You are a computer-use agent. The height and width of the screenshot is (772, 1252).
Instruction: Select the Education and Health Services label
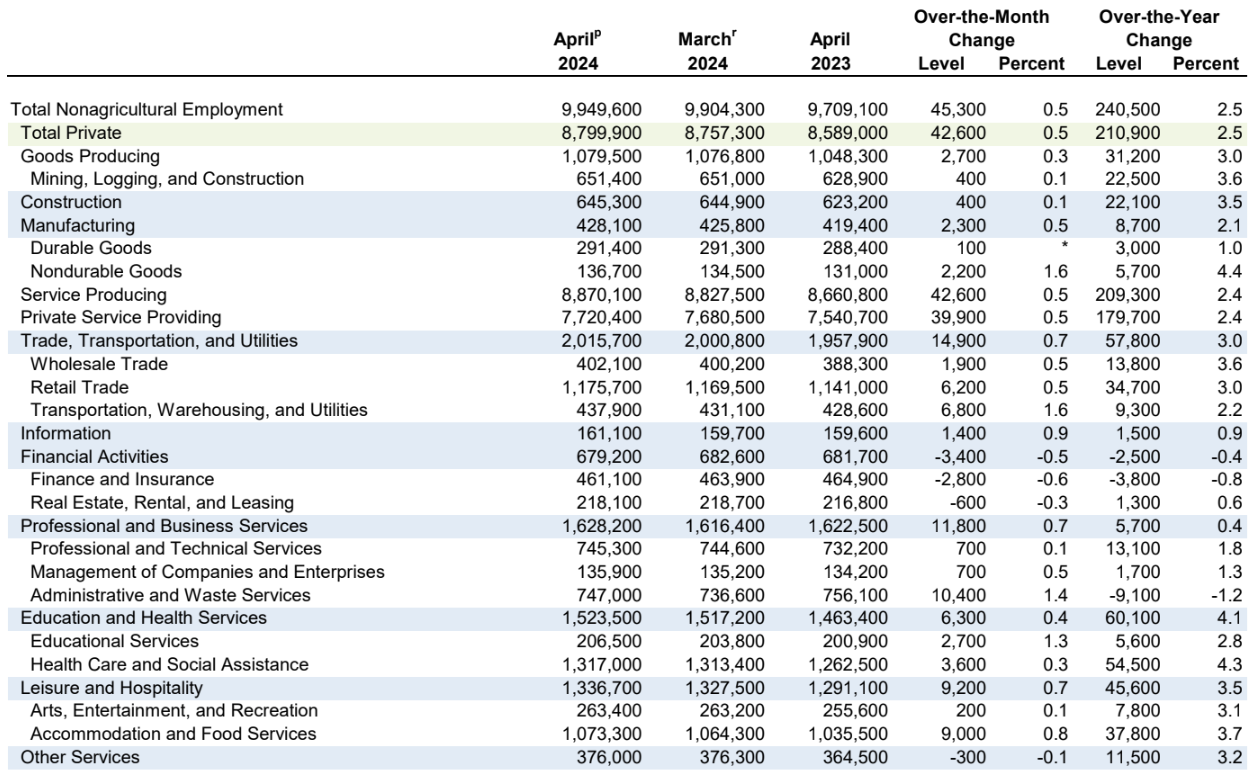pyautogui.click(x=144, y=618)
